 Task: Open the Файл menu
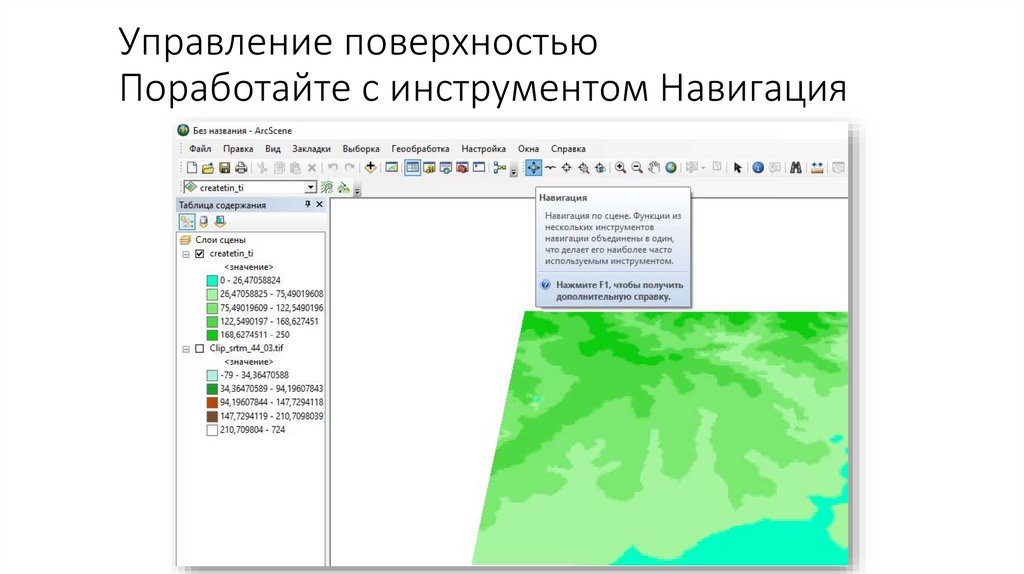[x=200, y=148]
